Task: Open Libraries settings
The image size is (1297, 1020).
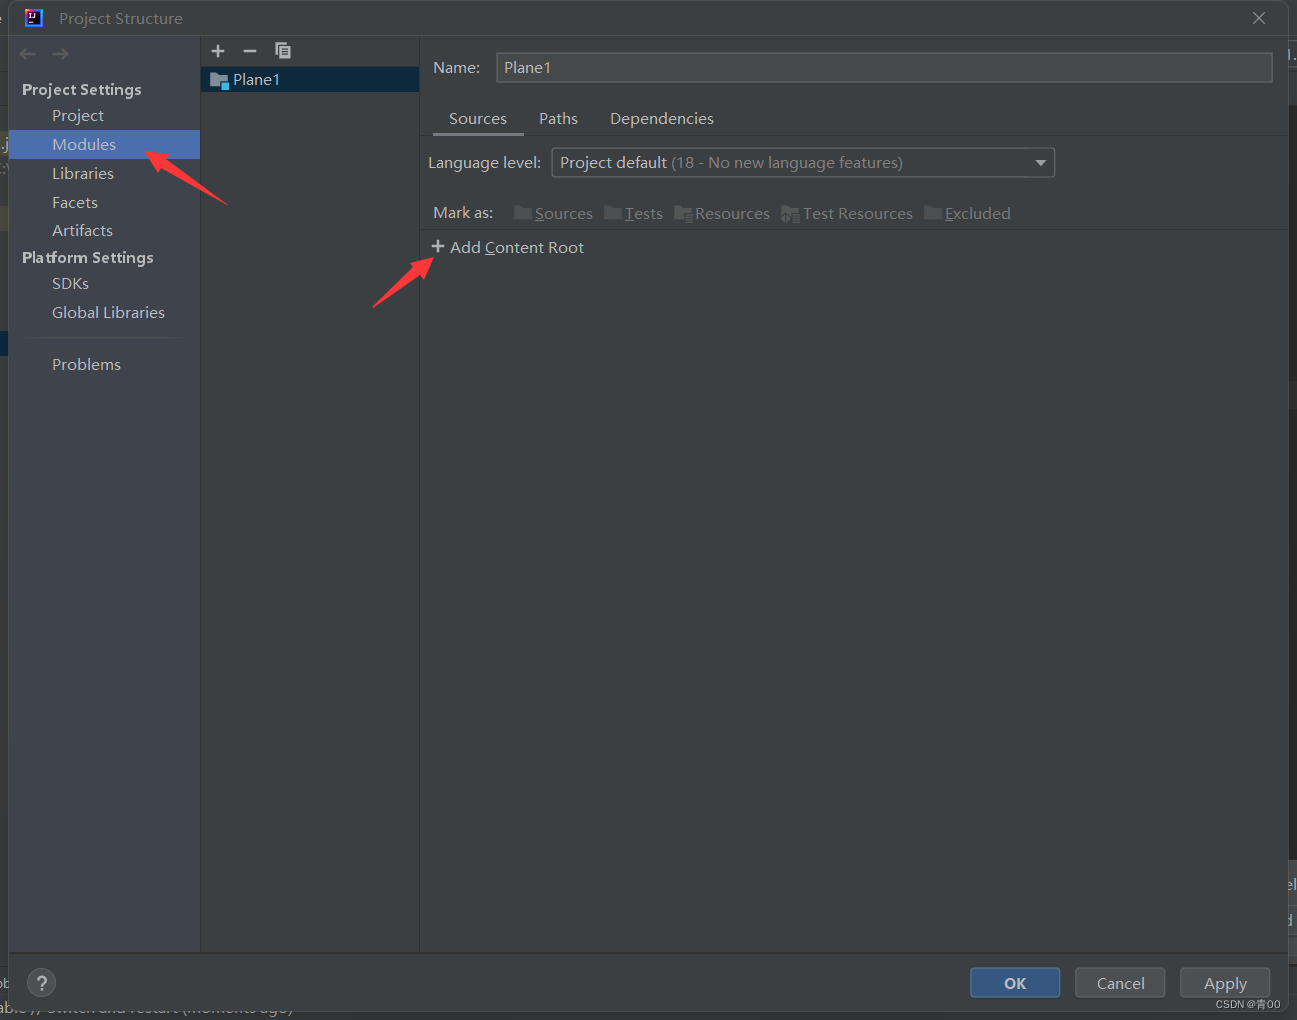Action: point(83,174)
